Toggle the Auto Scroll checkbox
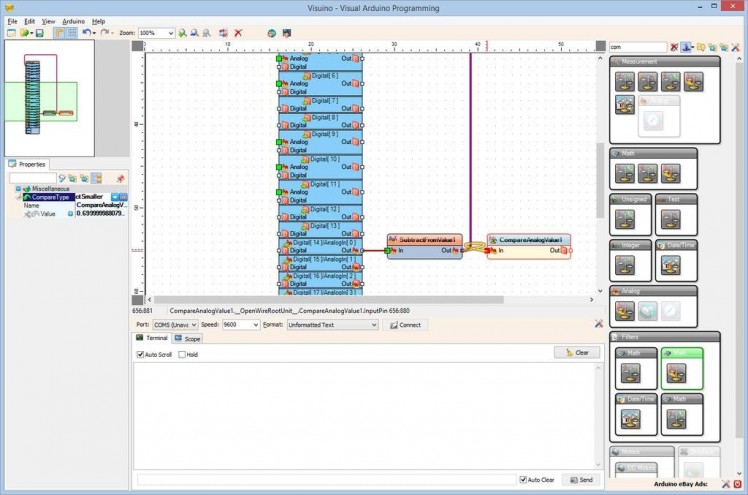 (x=141, y=354)
